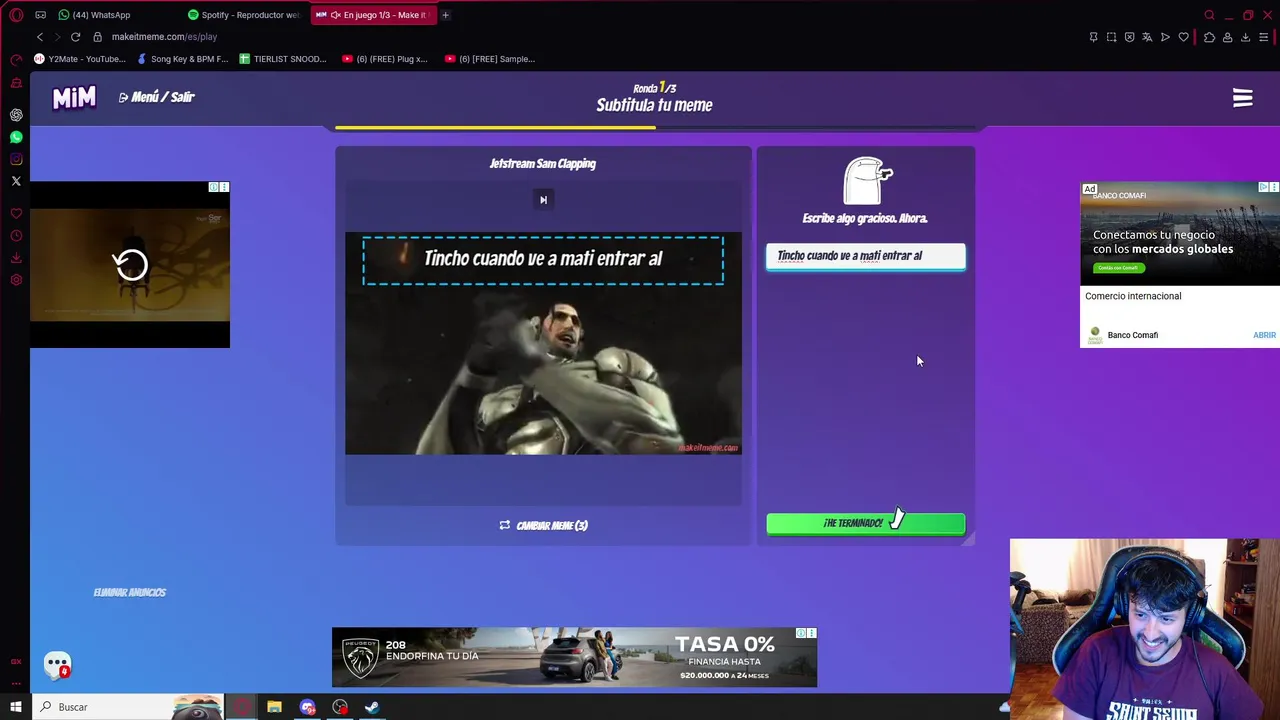Image resolution: width=1280 pixels, height=720 pixels.
Task: Go back with the browser back arrow
Action: [x=40, y=37]
